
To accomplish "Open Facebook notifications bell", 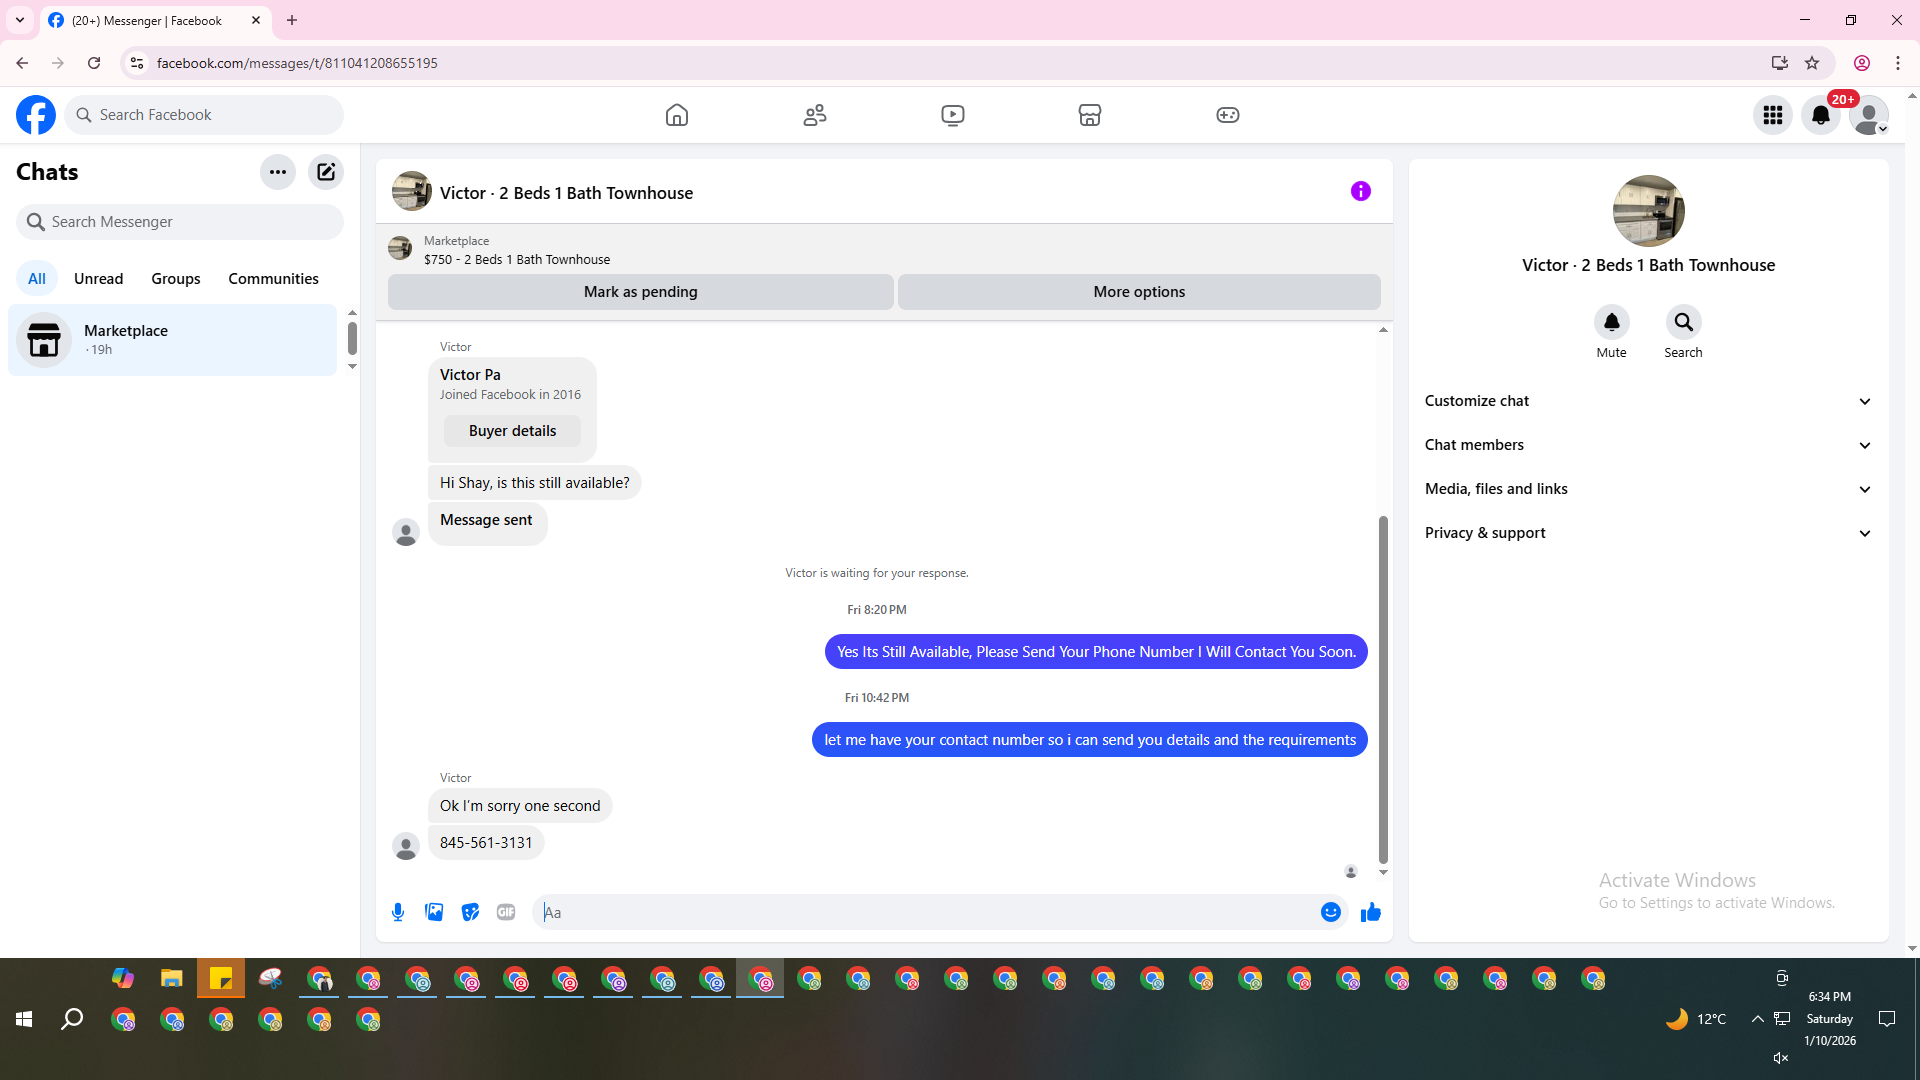I will point(1820,115).
